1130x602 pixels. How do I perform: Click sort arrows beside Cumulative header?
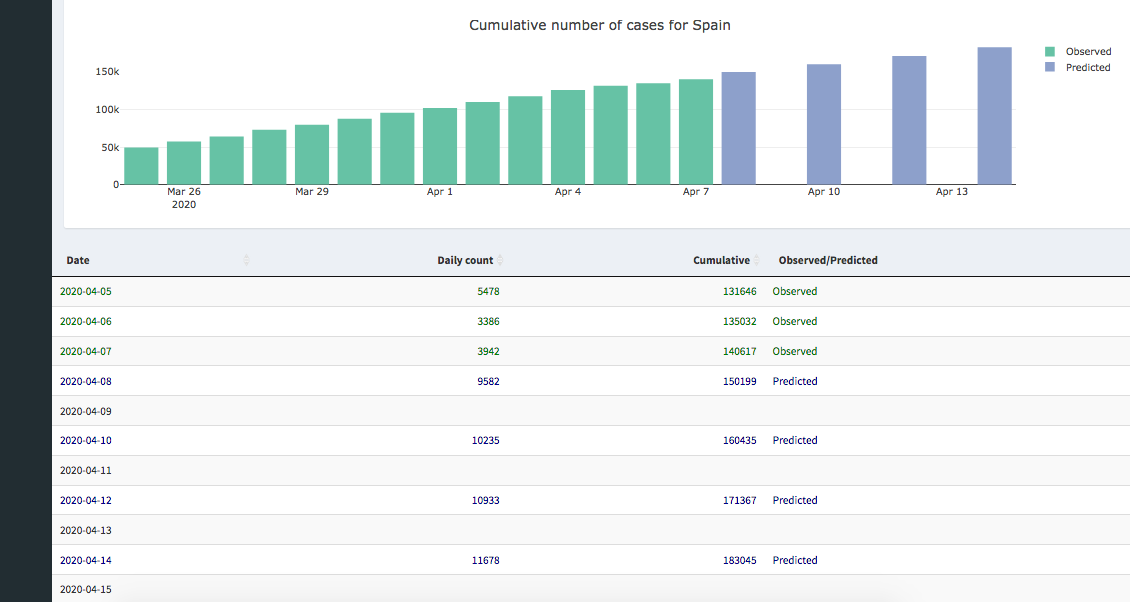(756, 260)
